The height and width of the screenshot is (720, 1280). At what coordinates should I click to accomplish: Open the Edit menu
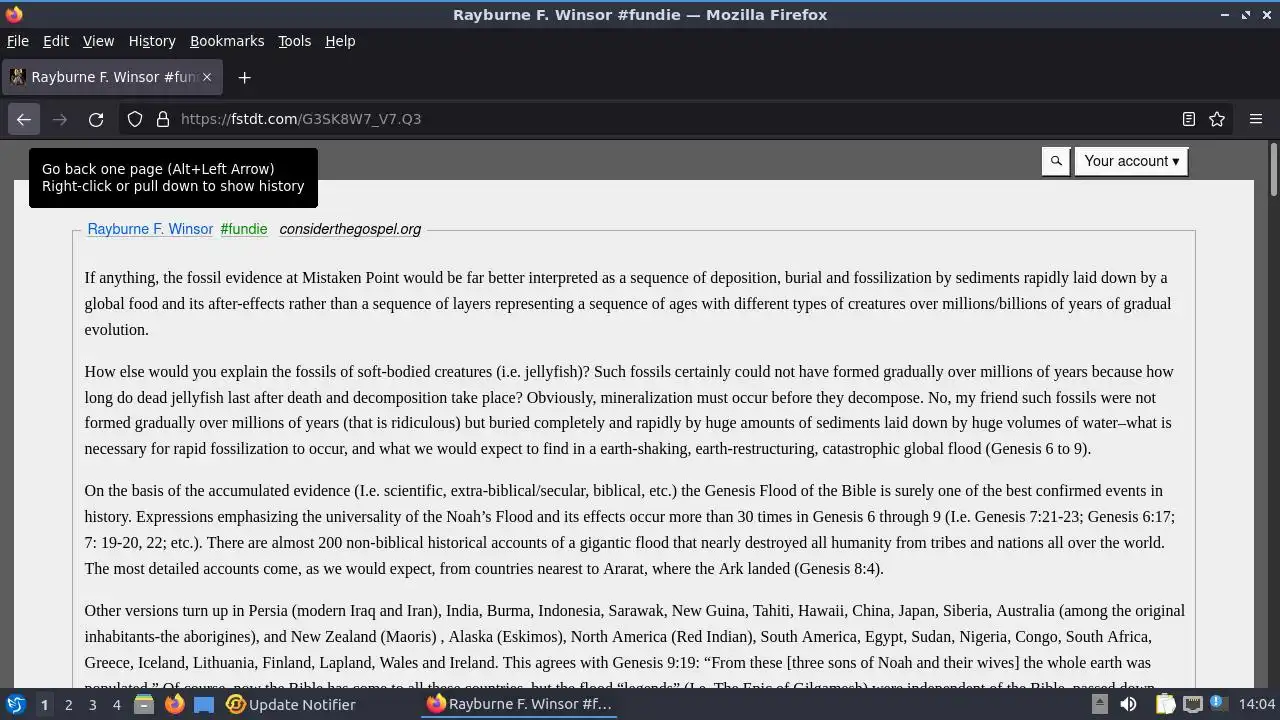56,41
